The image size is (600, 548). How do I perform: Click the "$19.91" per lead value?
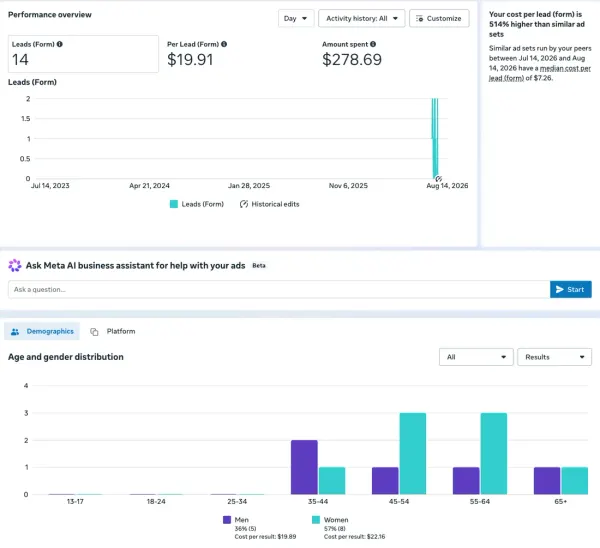click(190, 59)
